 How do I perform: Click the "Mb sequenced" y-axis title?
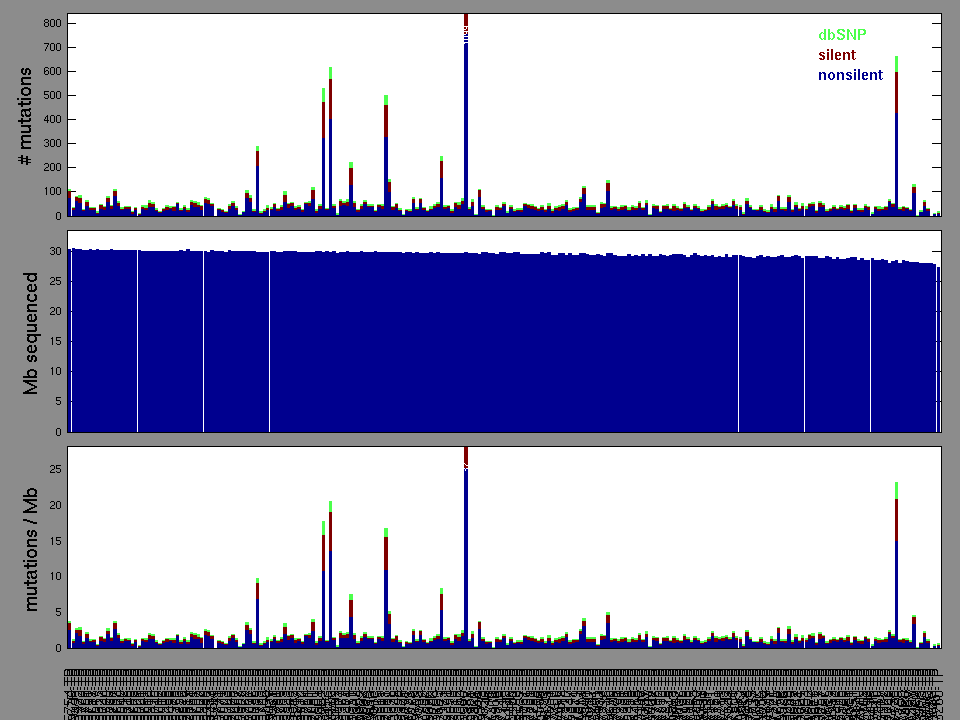[31, 333]
